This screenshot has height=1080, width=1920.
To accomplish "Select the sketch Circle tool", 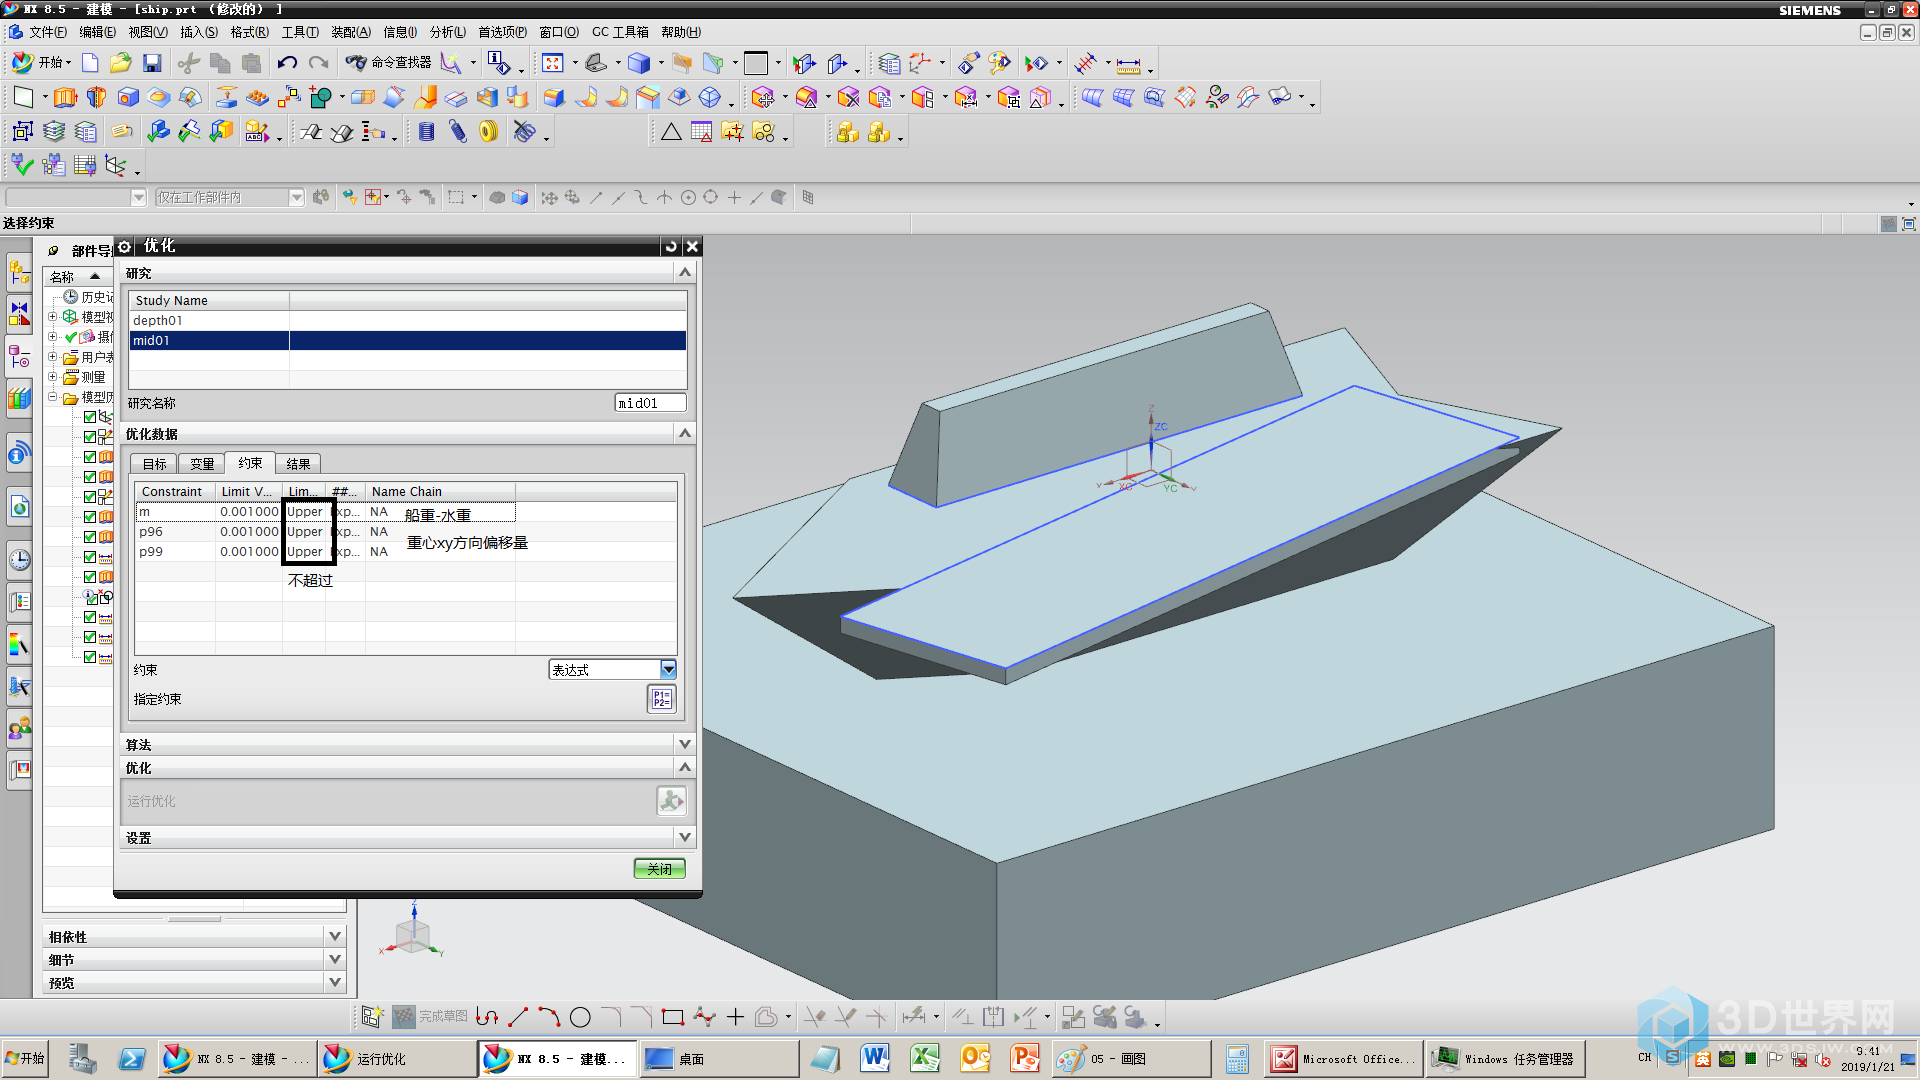I will 580,1017.
